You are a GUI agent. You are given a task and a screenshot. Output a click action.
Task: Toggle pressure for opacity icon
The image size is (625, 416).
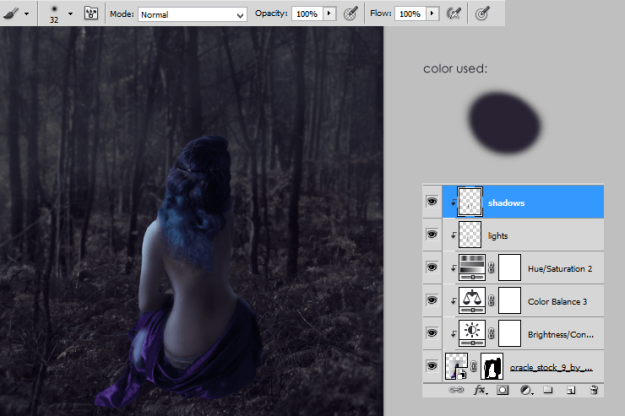tap(351, 14)
